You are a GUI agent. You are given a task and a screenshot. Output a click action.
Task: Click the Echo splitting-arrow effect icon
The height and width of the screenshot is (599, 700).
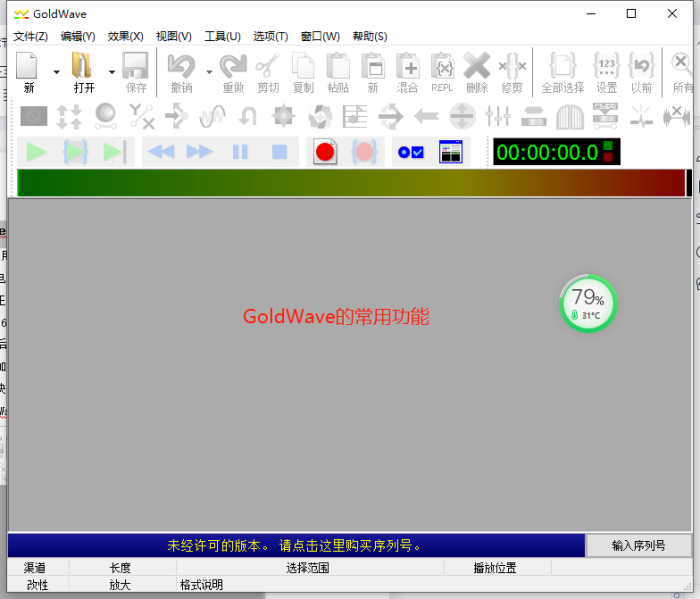click(x=177, y=116)
